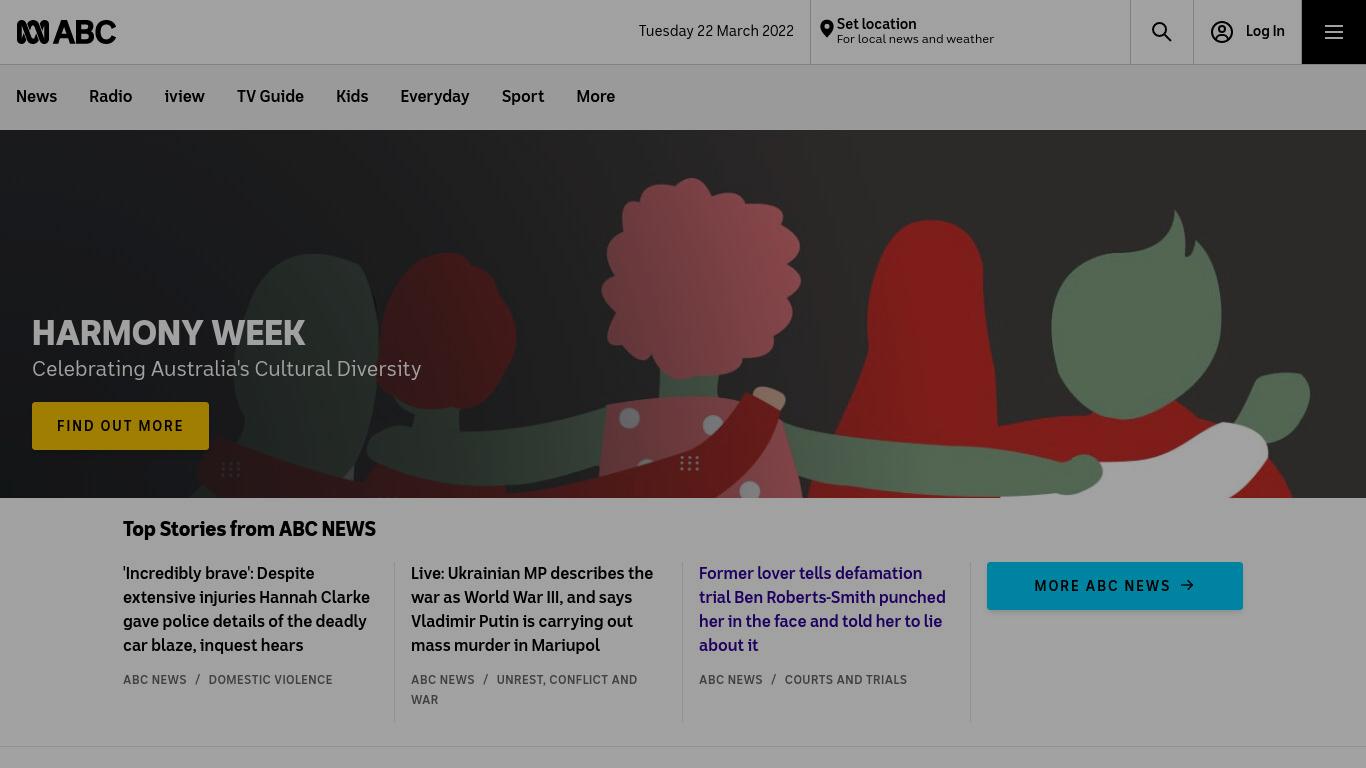1366x768 pixels.
Task: Open the search magnifier icon
Action: tap(1162, 32)
